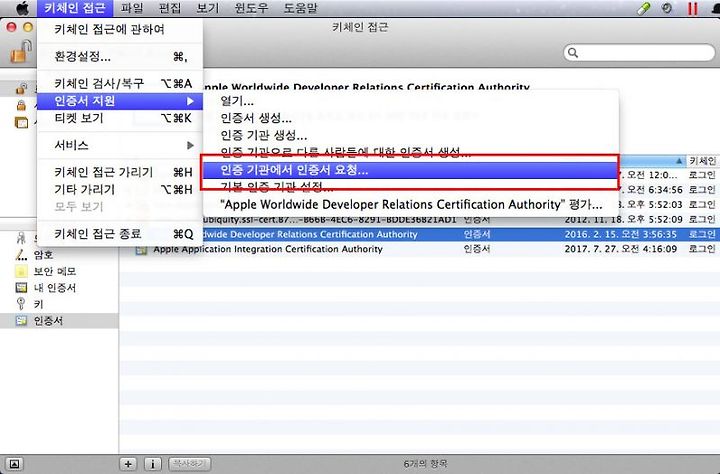Viewport: 720px width, 474px height.
Task: Click the sort arrow in column header
Action: click(x=679, y=161)
